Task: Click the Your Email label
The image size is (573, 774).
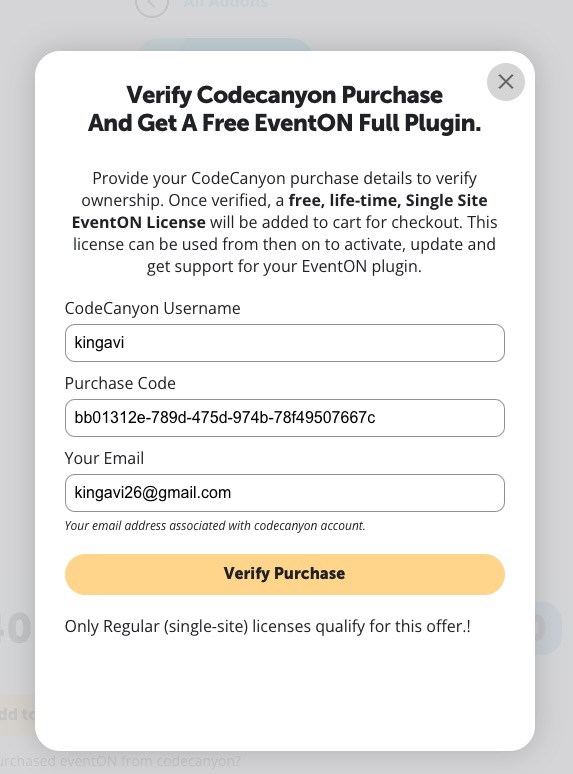Action: [104, 458]
